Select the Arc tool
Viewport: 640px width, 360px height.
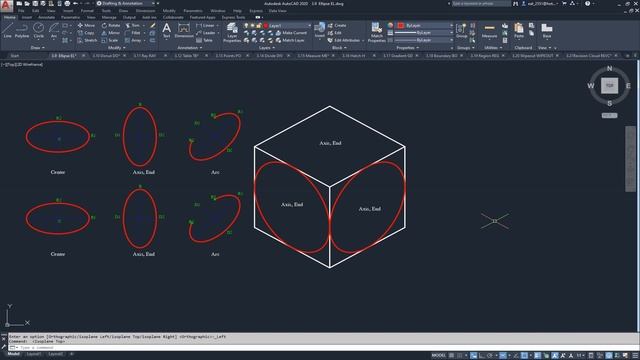pos(53,30)
